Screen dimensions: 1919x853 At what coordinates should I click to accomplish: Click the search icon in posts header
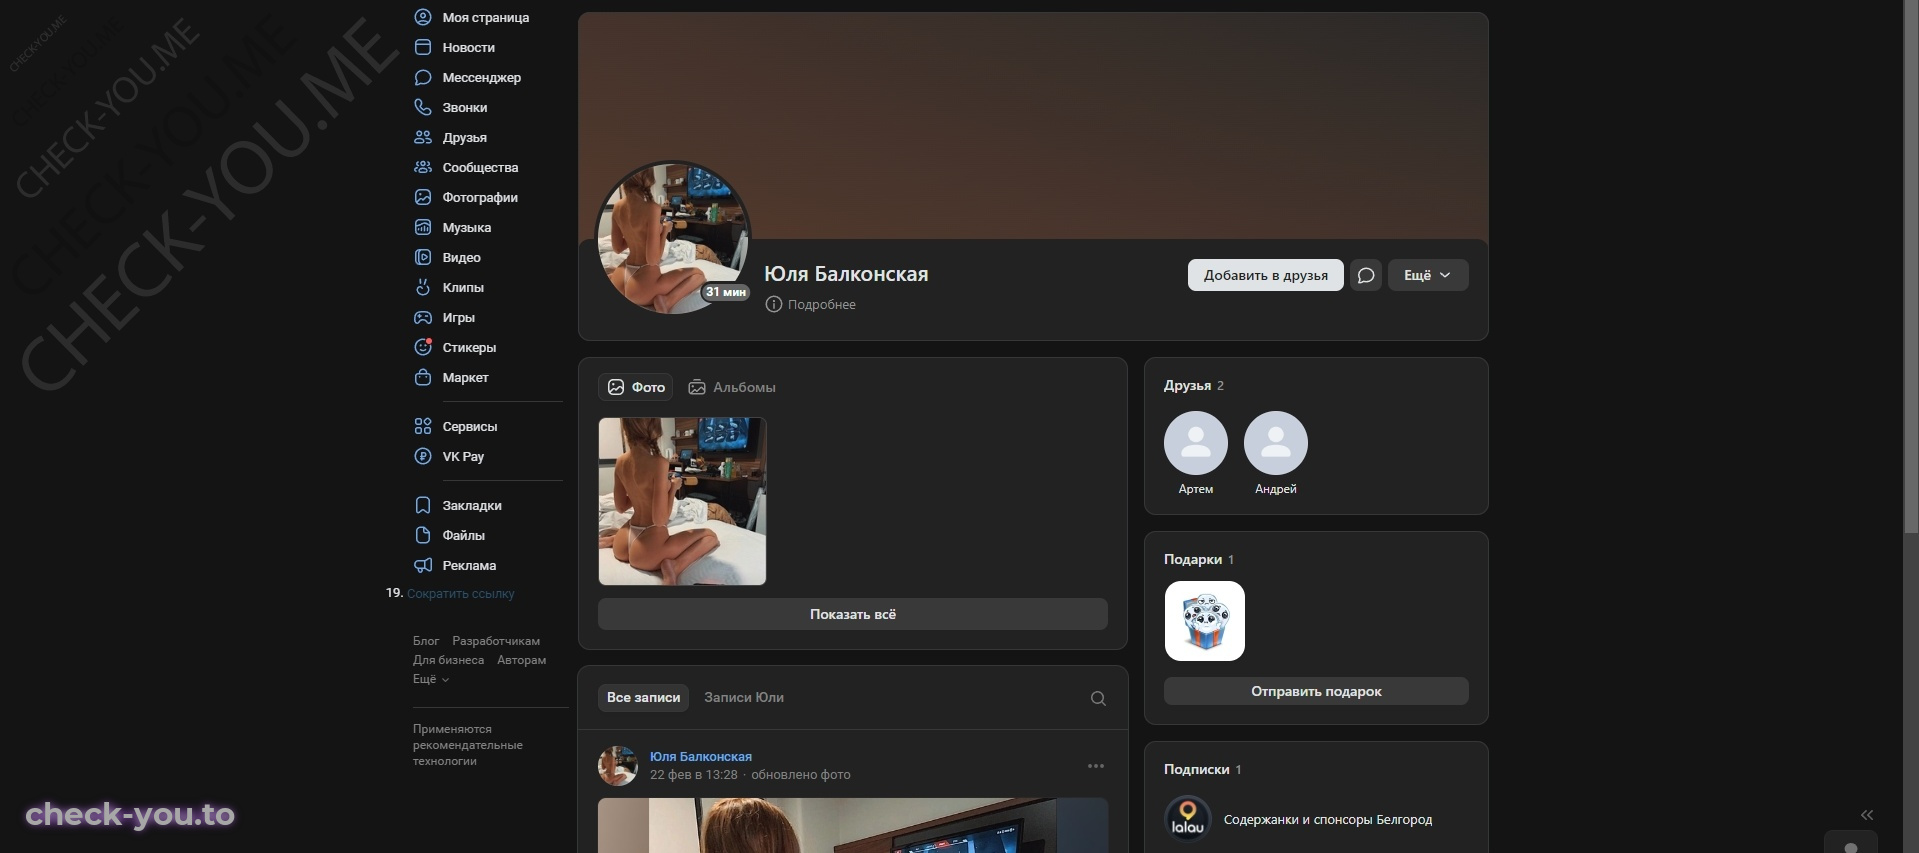[1098, 698]
